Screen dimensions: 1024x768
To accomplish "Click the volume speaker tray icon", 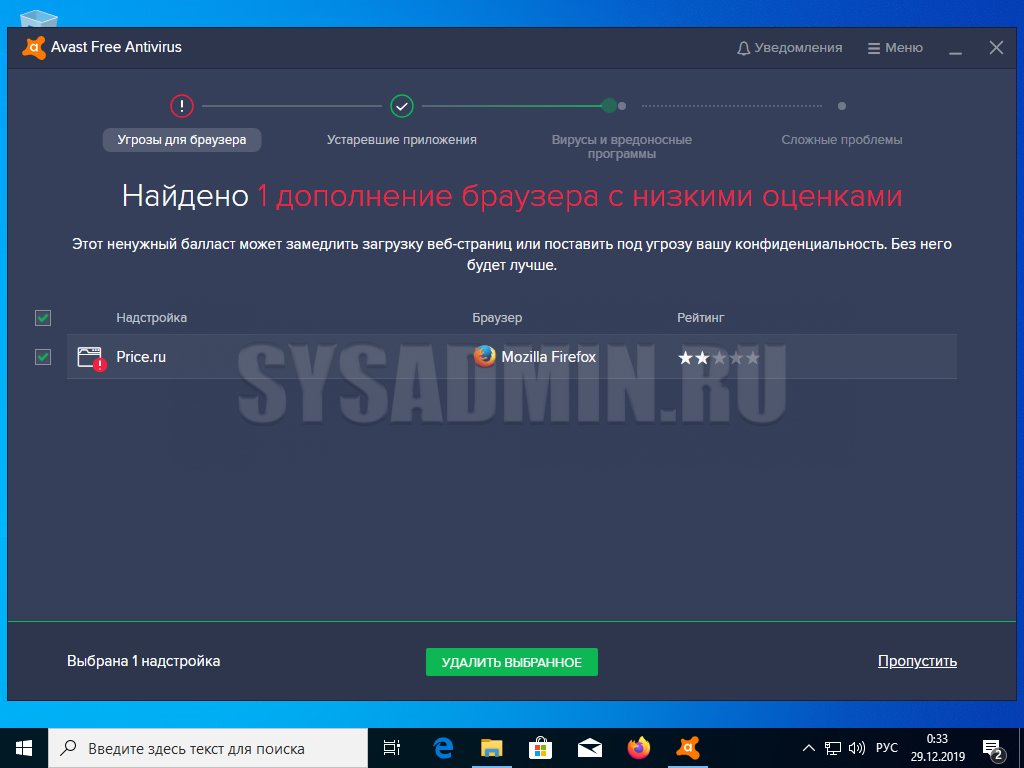I will tap(857, 748).
